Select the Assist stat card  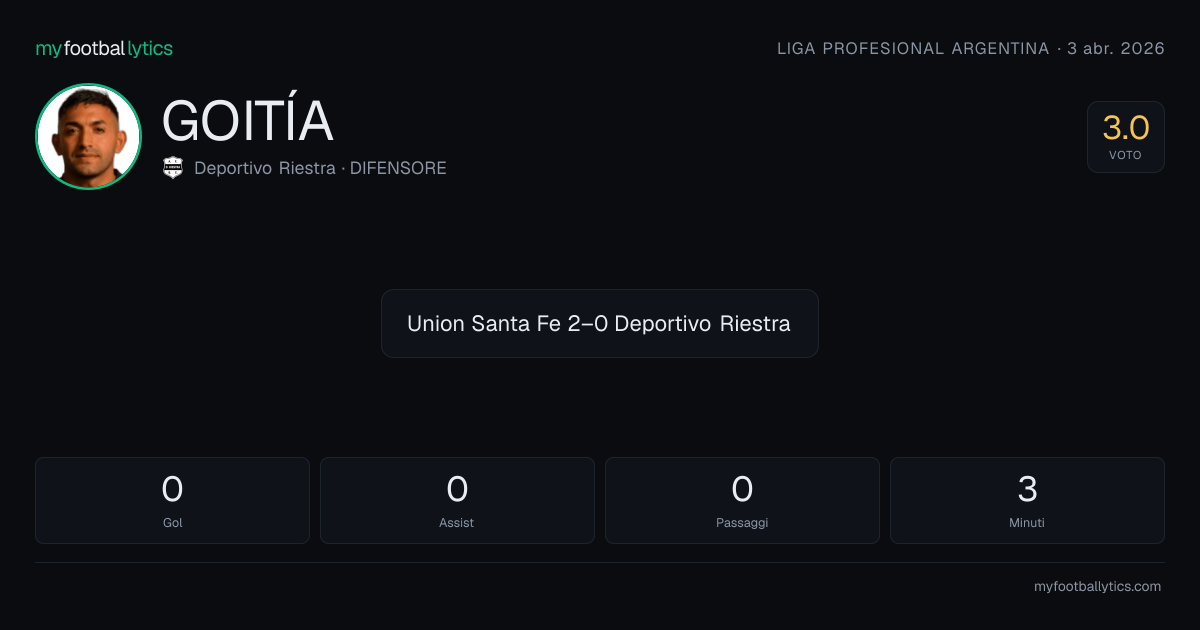click(x=457, y=500)
